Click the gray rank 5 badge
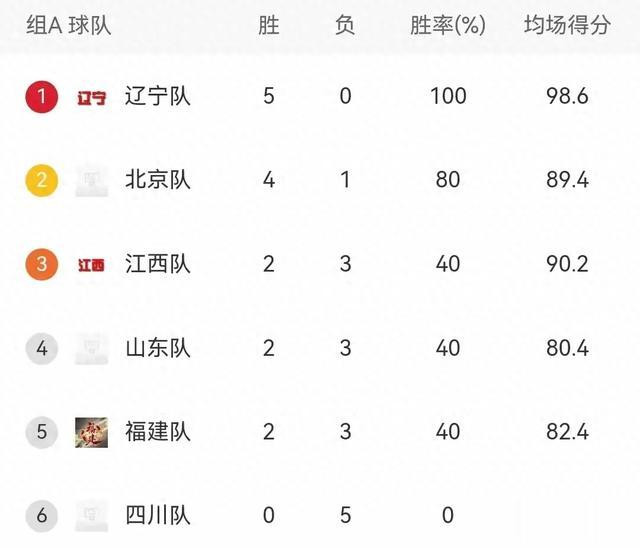Screen dimensions: 640x548 [x=41, y=432]
